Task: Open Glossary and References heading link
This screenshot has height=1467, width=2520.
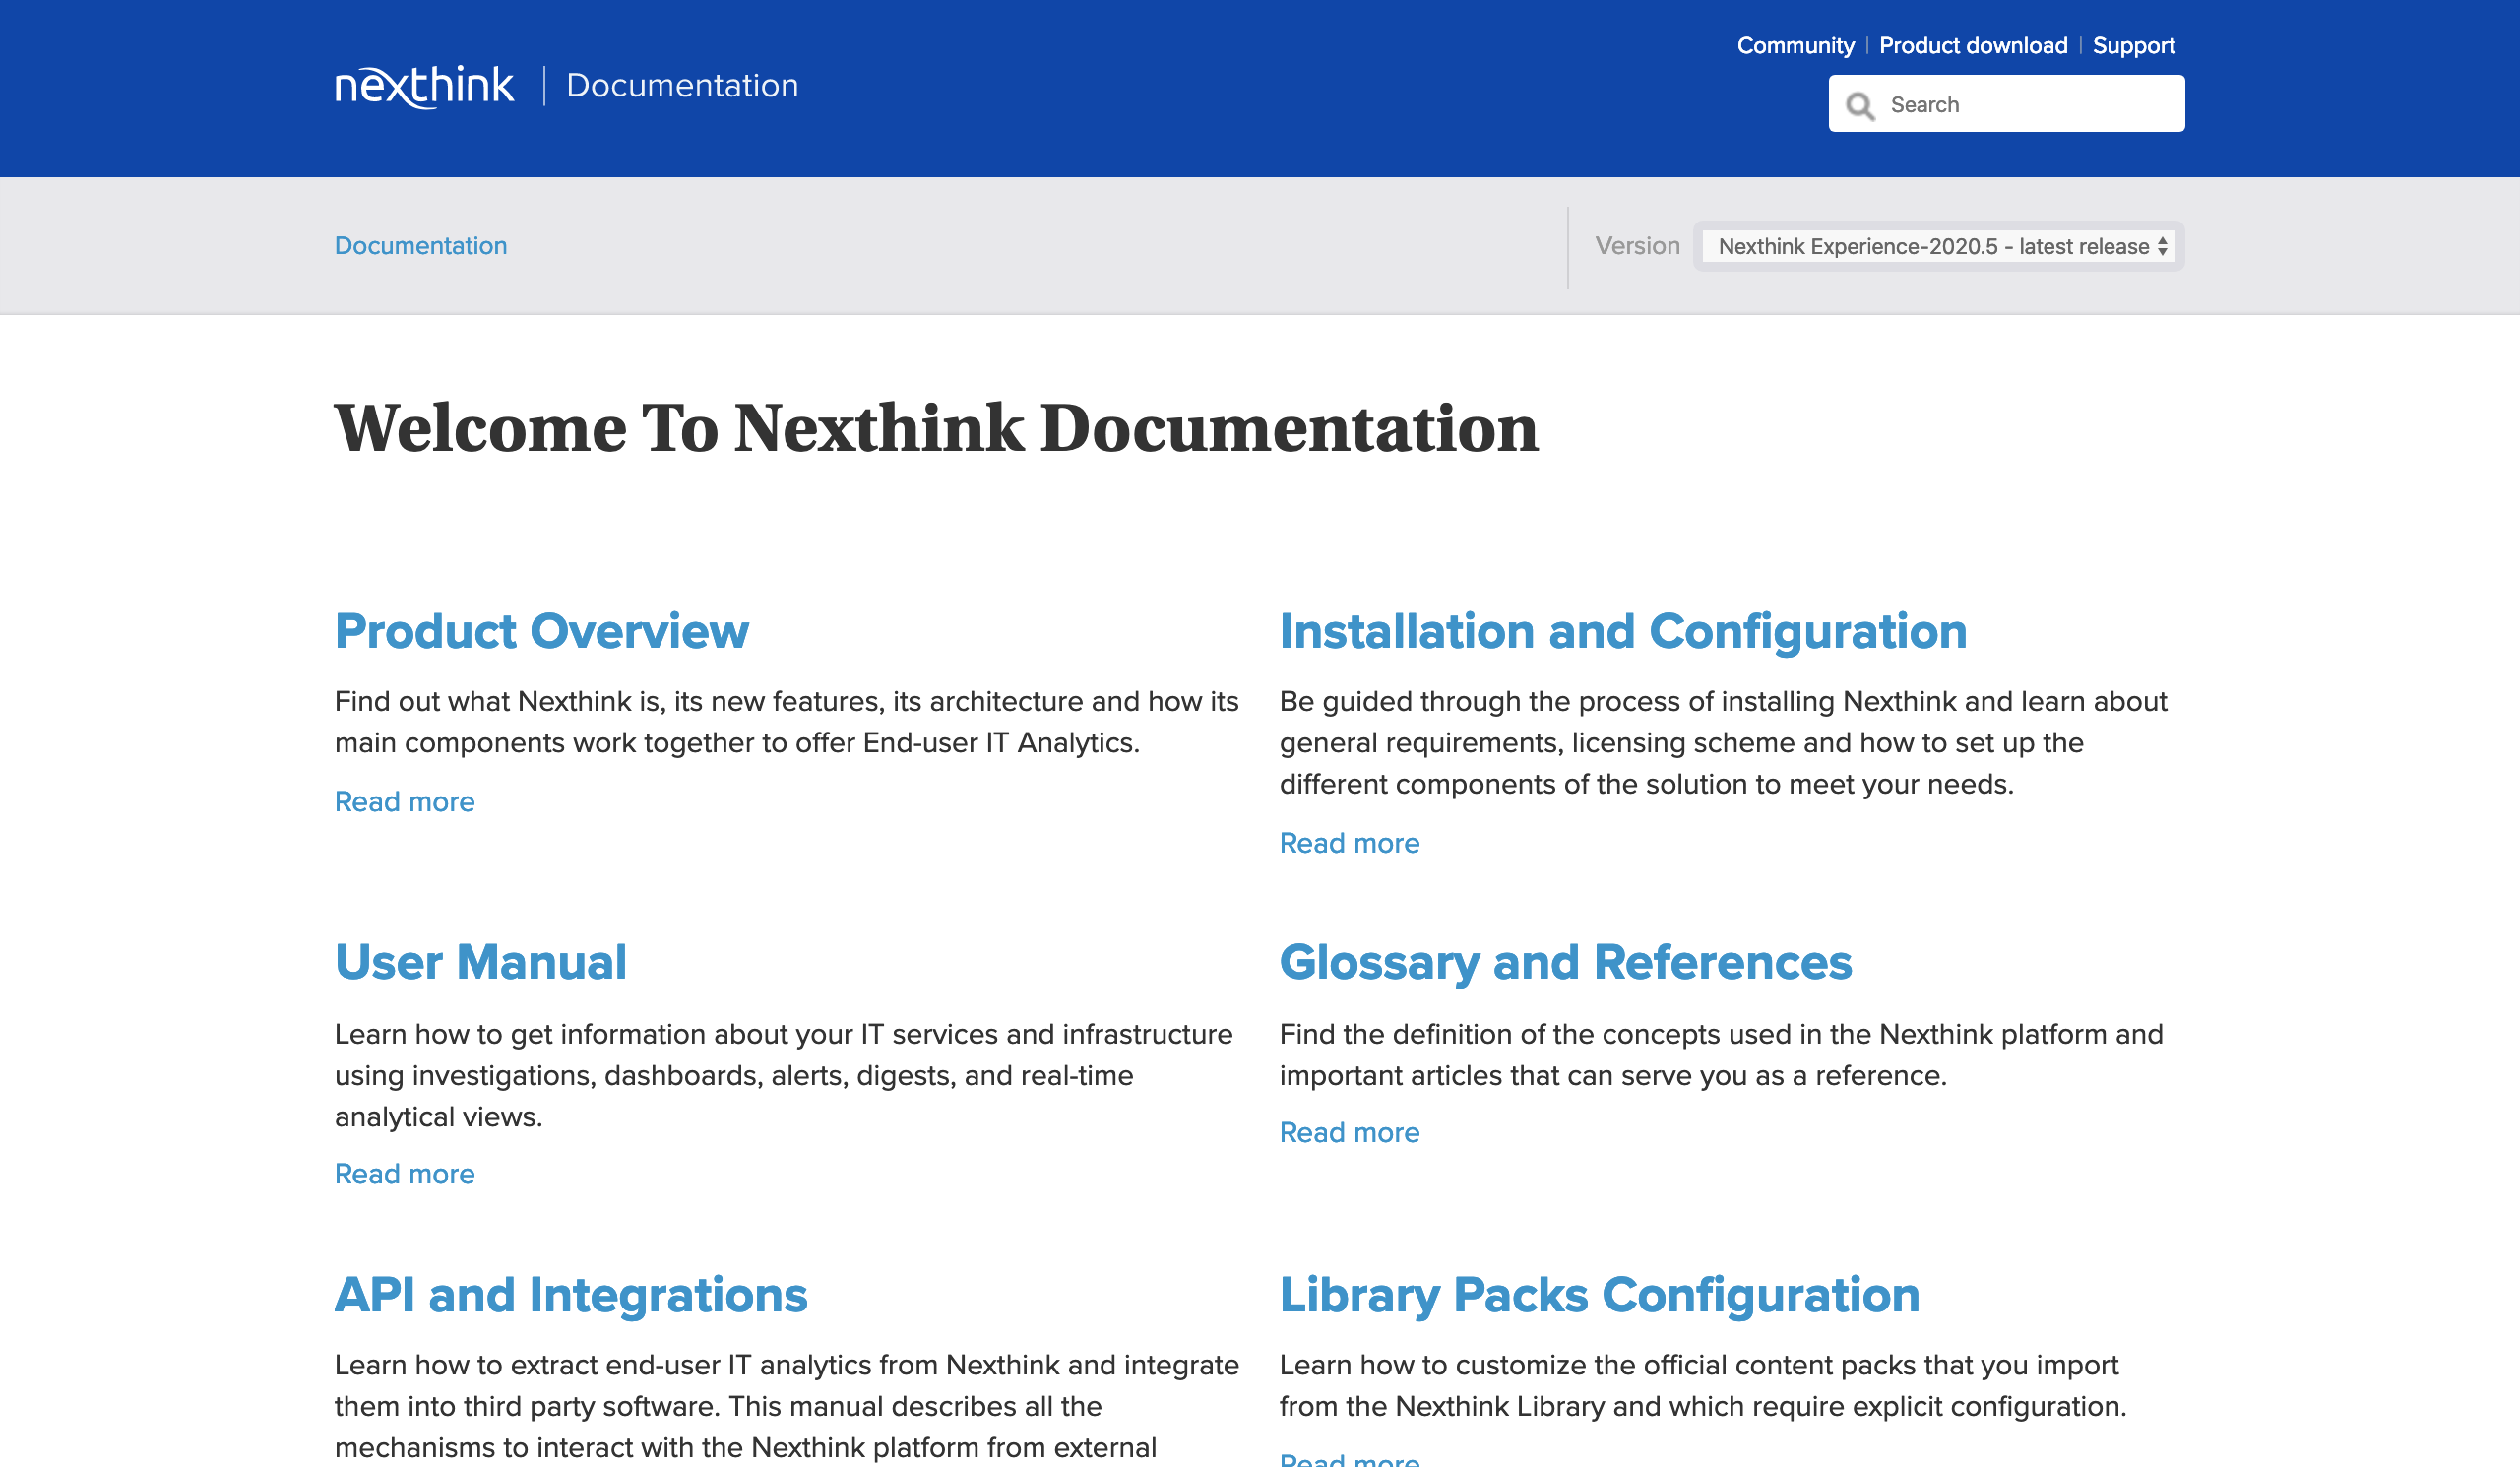Action: 1565,962
